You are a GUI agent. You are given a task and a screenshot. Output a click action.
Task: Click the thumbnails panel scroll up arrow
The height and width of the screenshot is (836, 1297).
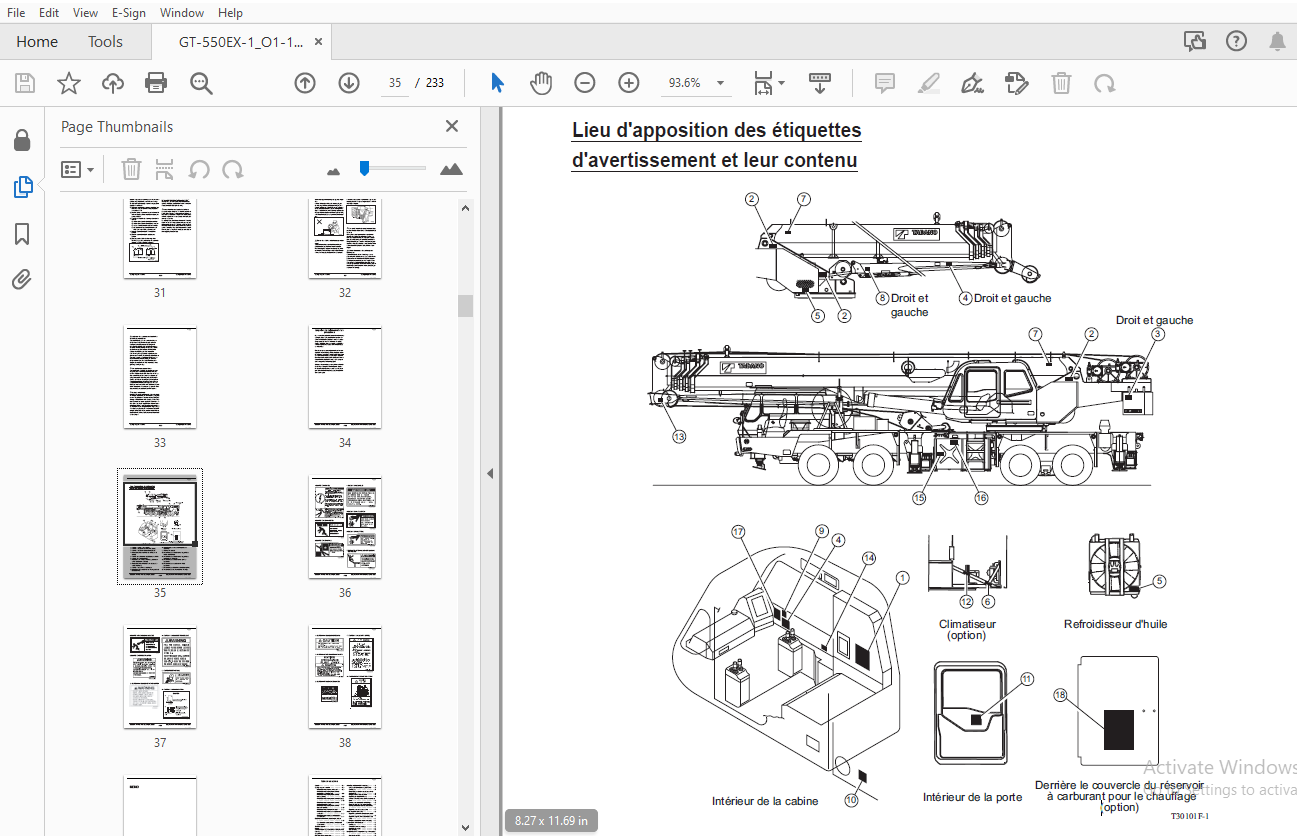(465, 208)
